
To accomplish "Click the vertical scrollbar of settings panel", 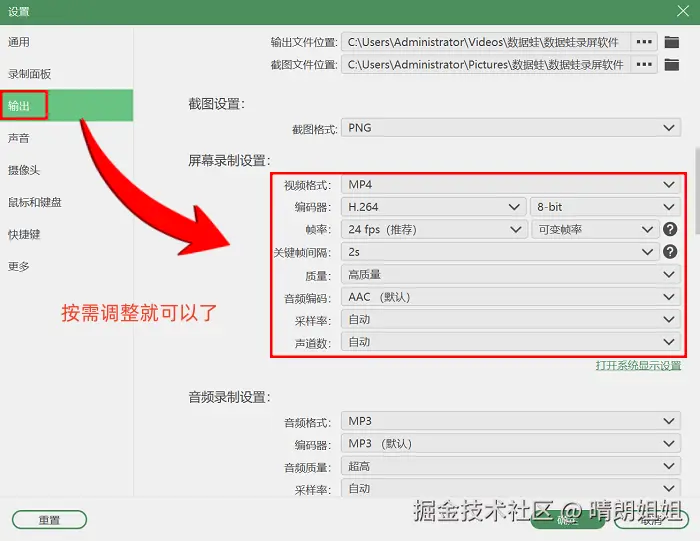I will pyautogui.click(x=697, y=191).
